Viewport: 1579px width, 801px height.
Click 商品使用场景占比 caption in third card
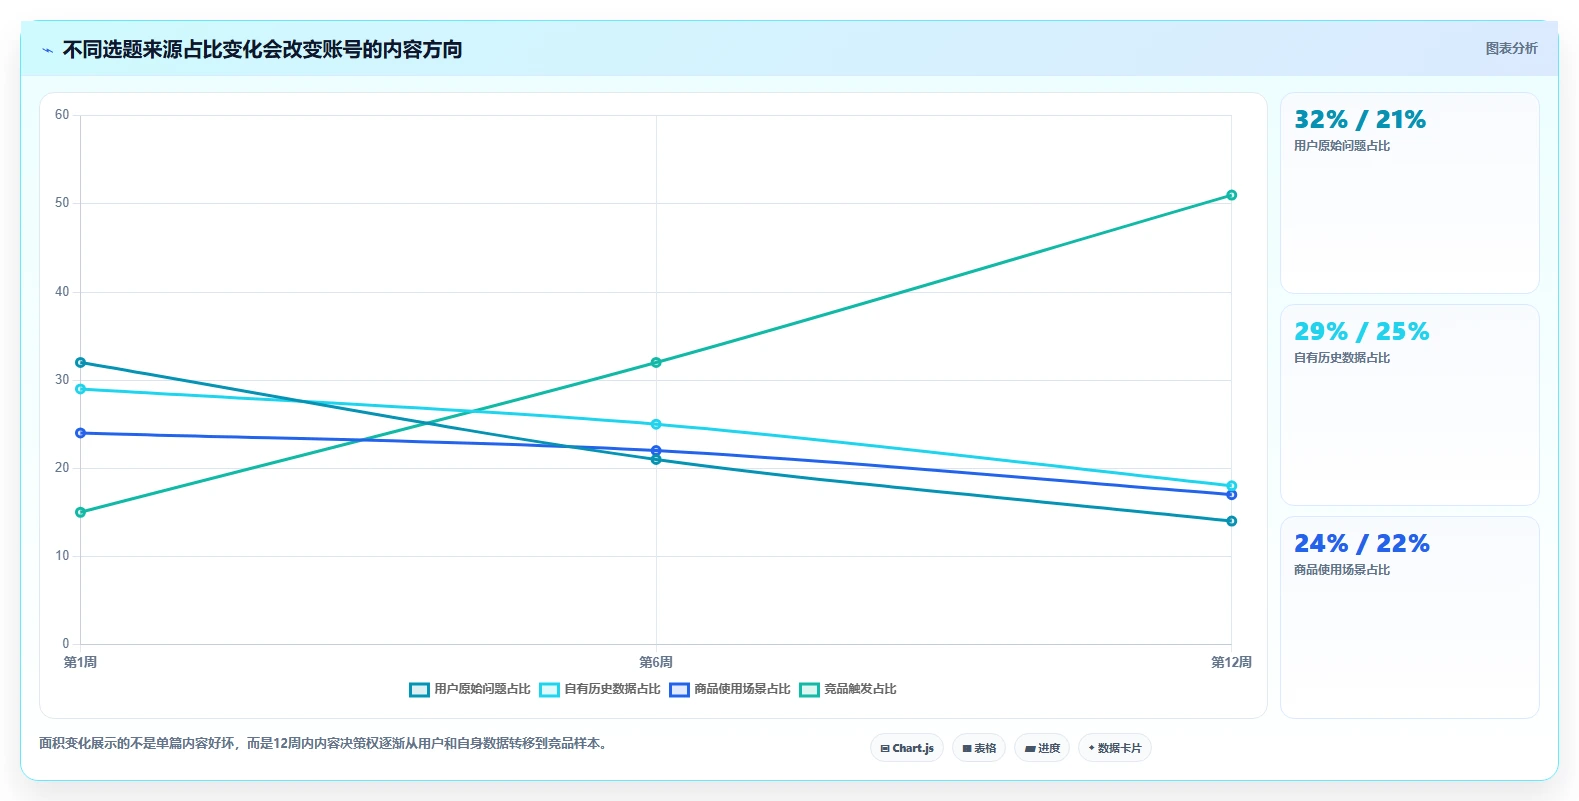tap(1342, 570)
